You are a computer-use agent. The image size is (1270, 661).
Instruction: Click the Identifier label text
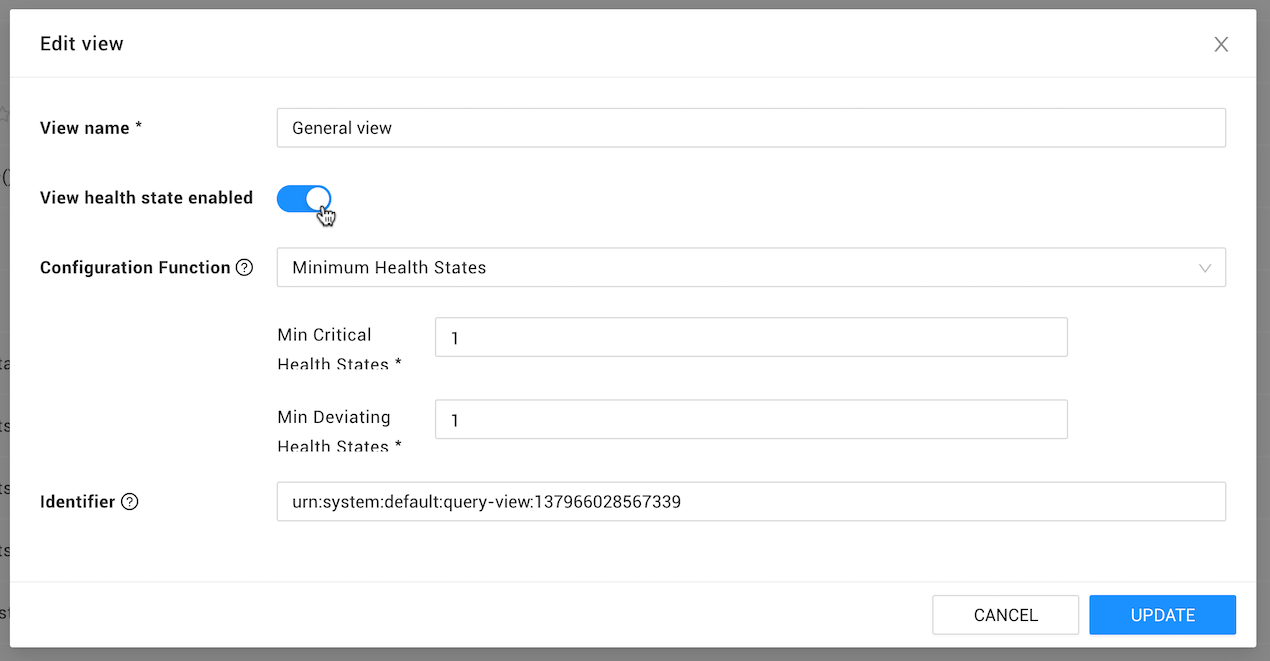tap(77, 502)
